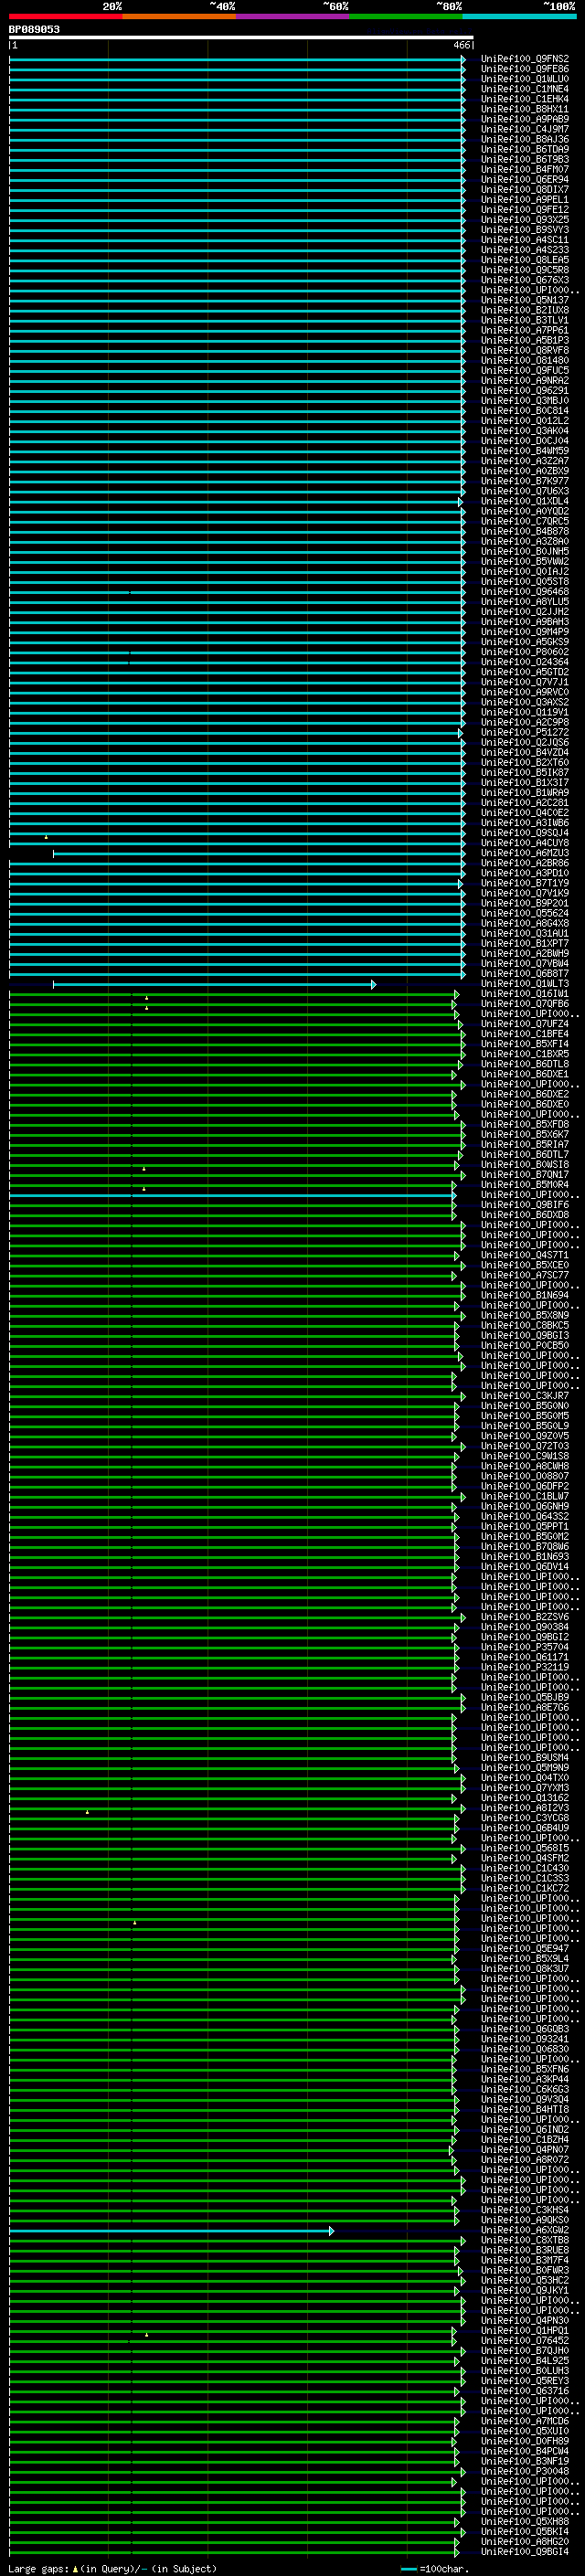This screenshot has width=585, height=2576.
Task: Select the UniRef100_O81480 label
Action: click(524, 360)
